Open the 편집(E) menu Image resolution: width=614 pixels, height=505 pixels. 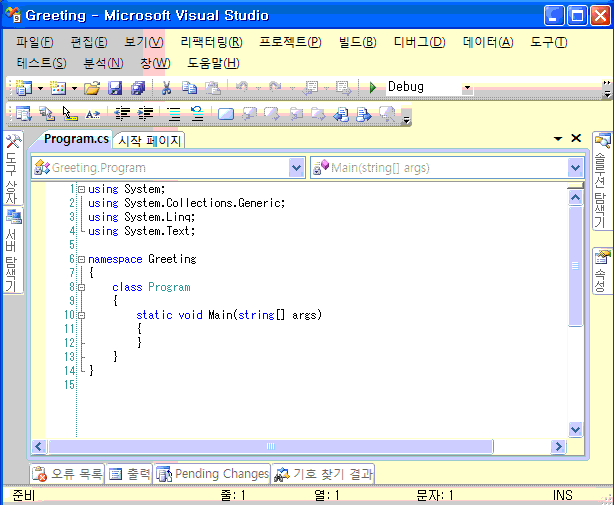[x=88, y=42]
